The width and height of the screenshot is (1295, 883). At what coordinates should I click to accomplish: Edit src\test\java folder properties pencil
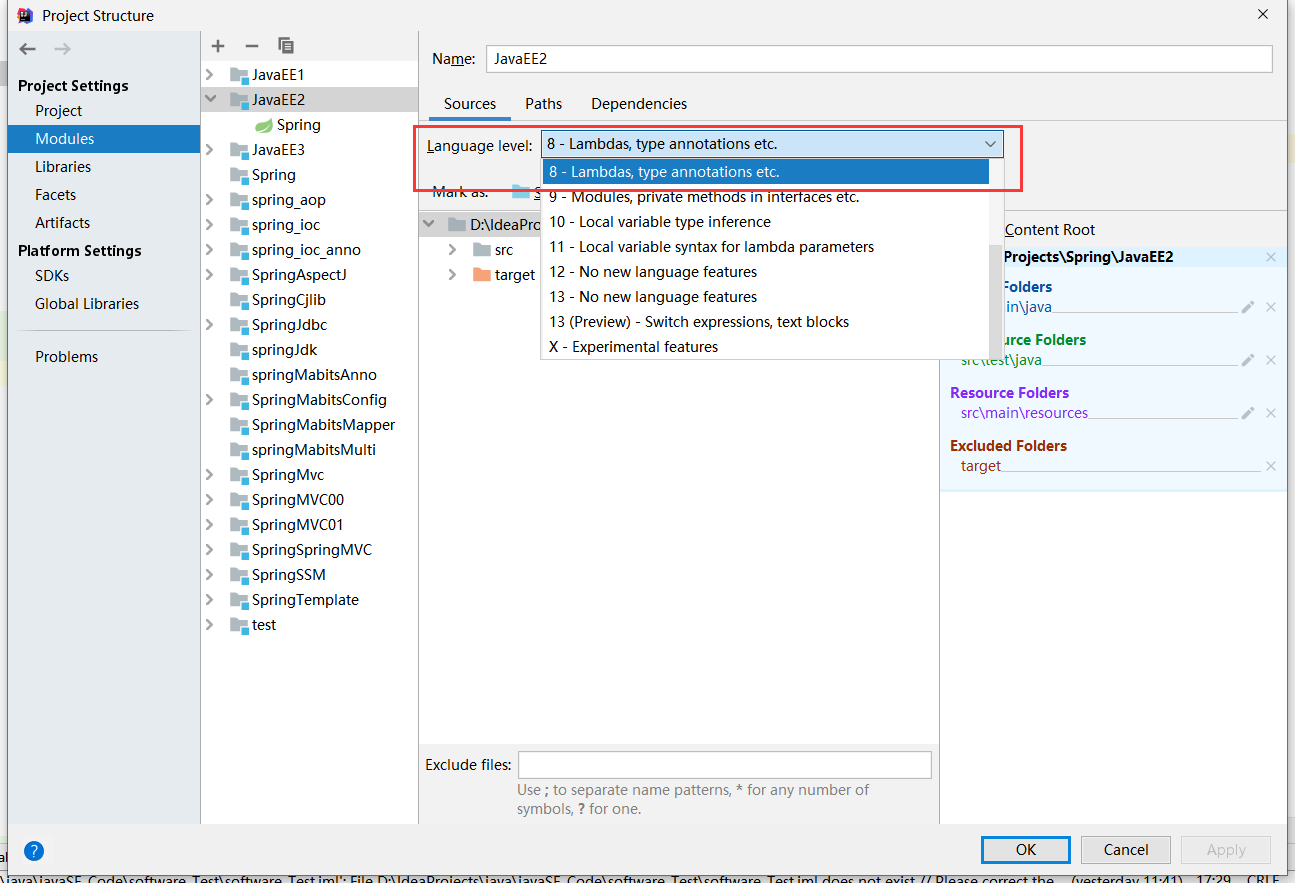point(1247,360)
